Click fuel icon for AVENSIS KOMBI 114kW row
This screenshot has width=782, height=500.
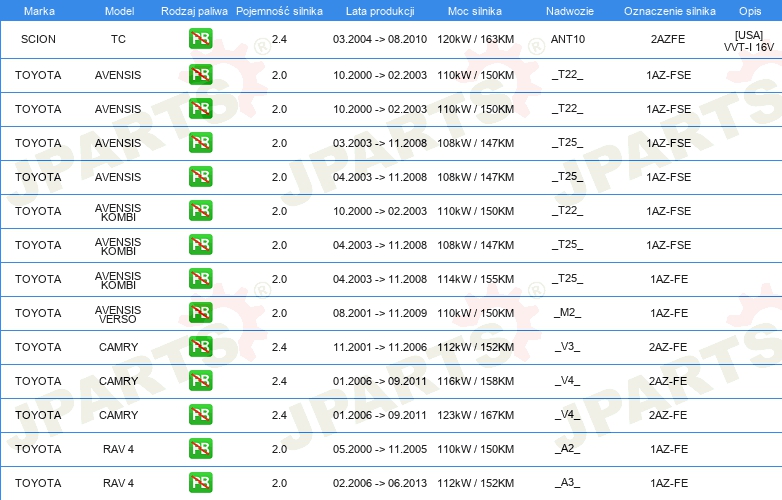(200, 279)
